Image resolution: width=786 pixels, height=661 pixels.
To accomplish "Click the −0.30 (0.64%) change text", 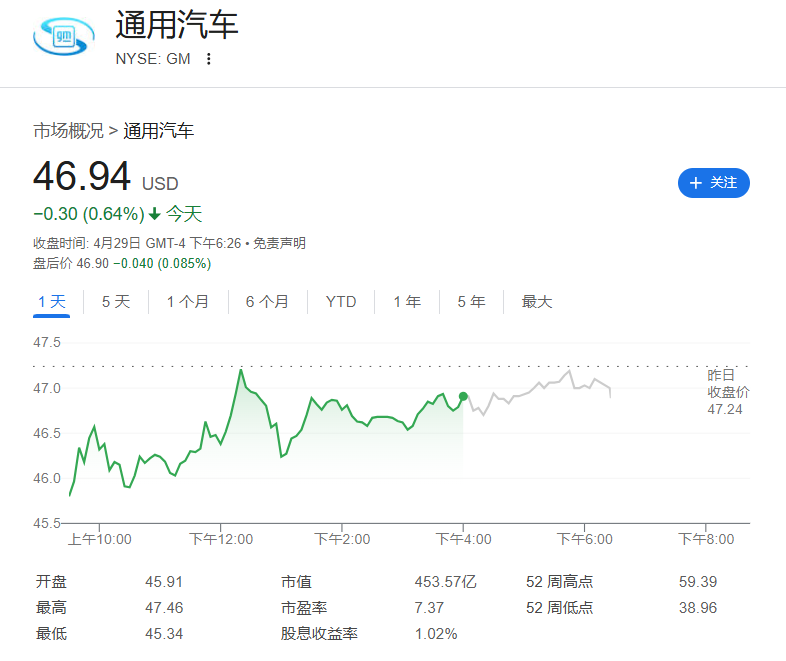I will (89, 214).
